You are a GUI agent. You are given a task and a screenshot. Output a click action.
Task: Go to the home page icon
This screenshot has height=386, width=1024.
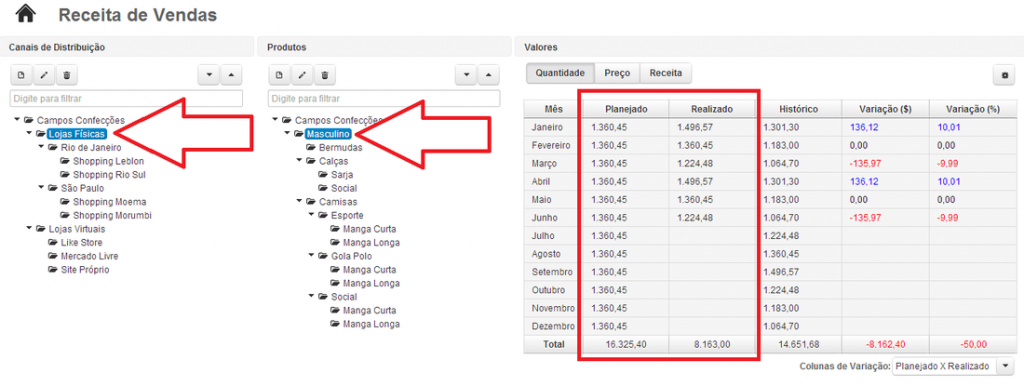coord(25,14)
